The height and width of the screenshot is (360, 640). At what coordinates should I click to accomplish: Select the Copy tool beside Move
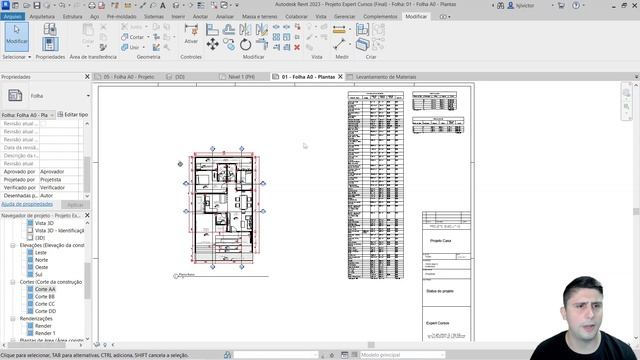coord(229,44)
